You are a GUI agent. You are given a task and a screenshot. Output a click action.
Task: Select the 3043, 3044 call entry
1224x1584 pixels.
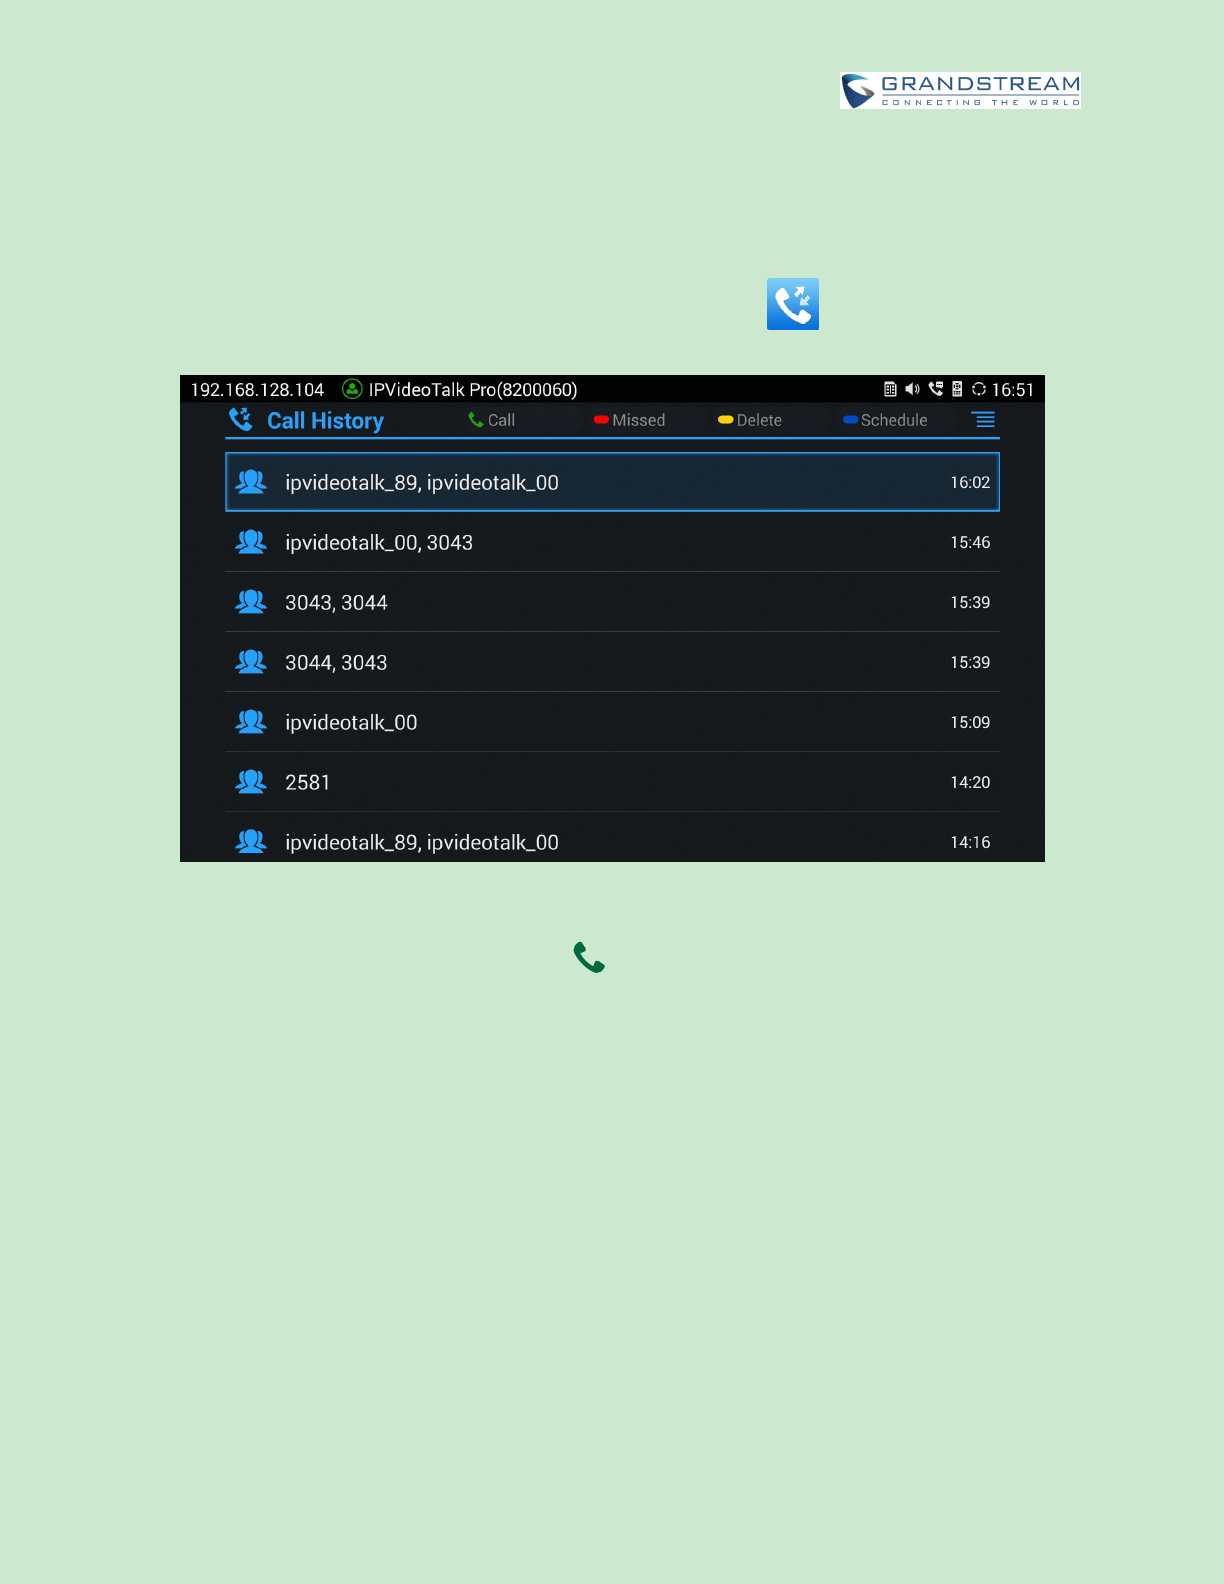point(612,602)
